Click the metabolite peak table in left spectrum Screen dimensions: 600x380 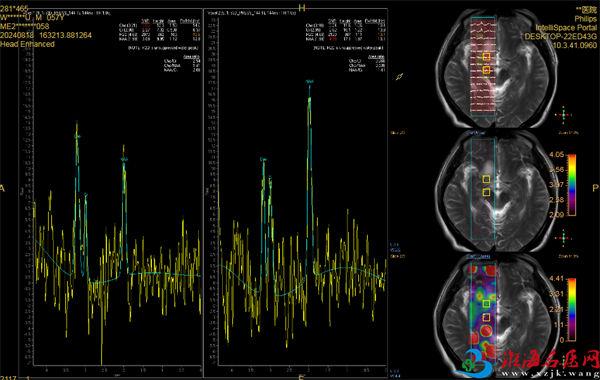point(160,29)
